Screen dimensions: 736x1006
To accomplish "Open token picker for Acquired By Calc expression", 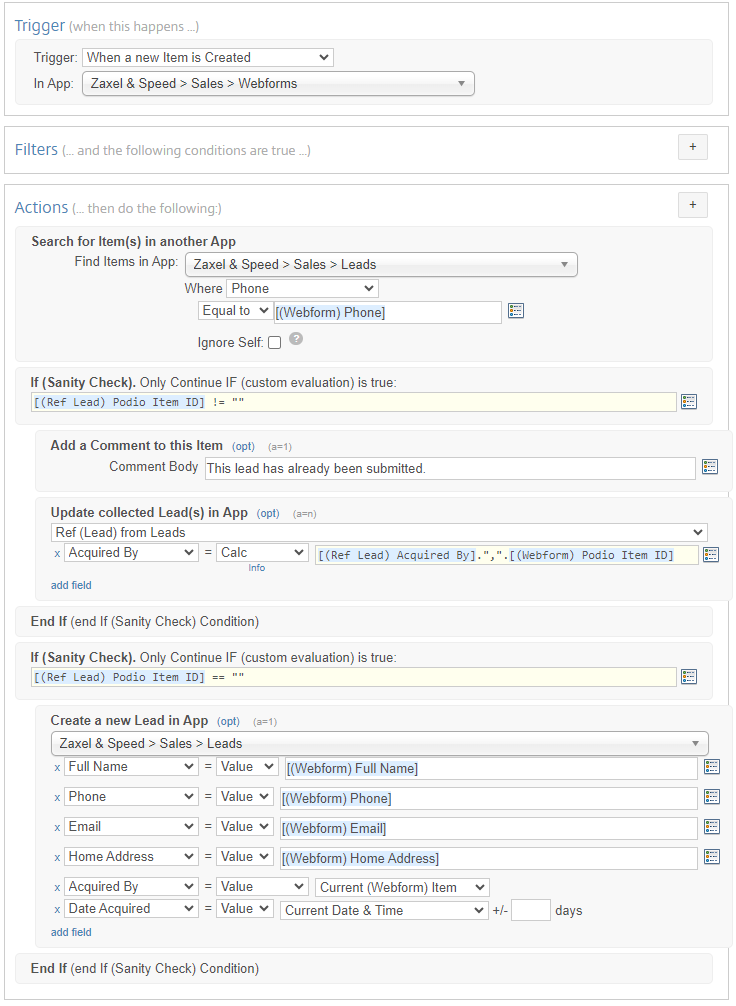I will (x=711, y=554).
